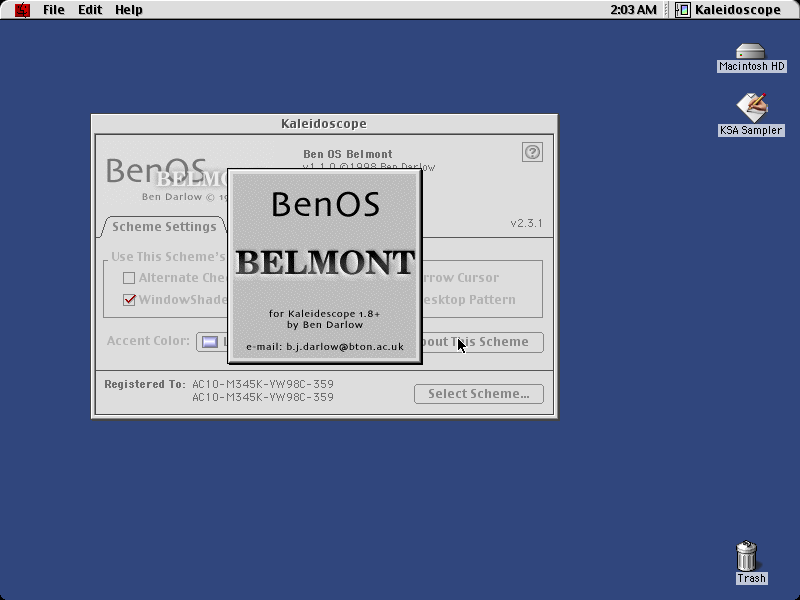
Task: Open the Accent Color dropdown swatch
Action: pyautogui.click(x=212, y=342)
